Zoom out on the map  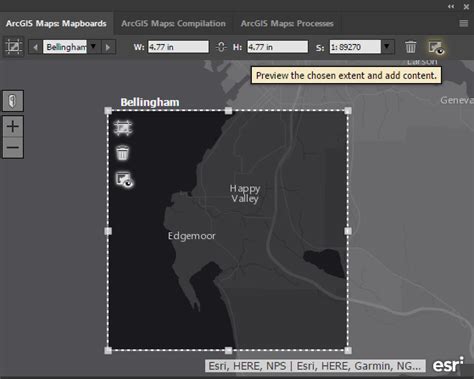(x=13, y=148)
